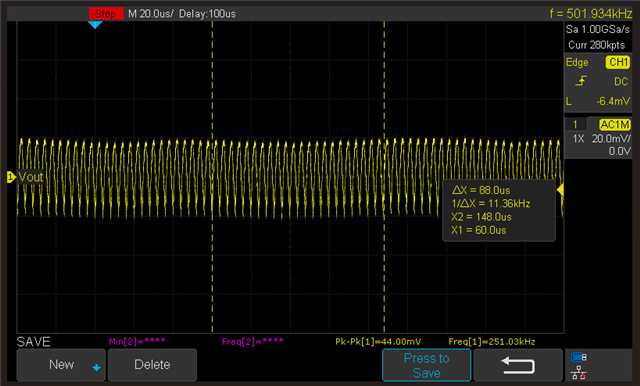Toggle the AC1M coupling badge
This screenshot has width=640, height=386.
(x=614, y=124)
